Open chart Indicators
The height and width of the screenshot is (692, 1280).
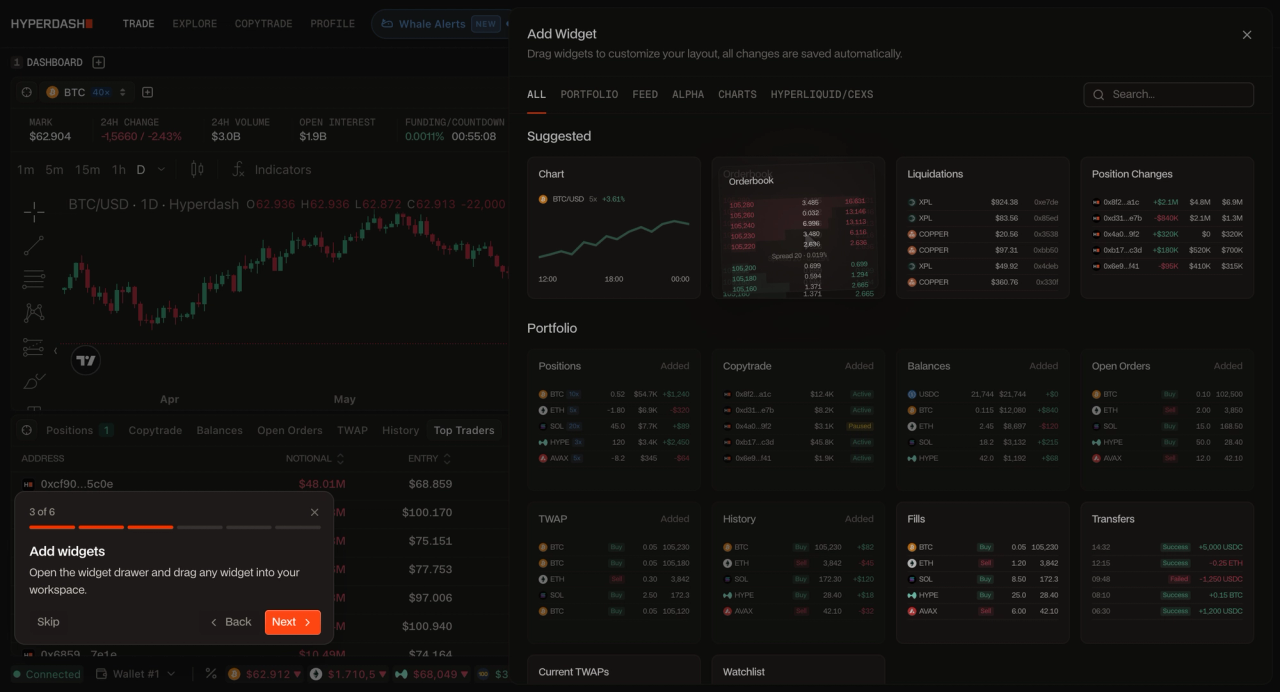pos(271,169)
